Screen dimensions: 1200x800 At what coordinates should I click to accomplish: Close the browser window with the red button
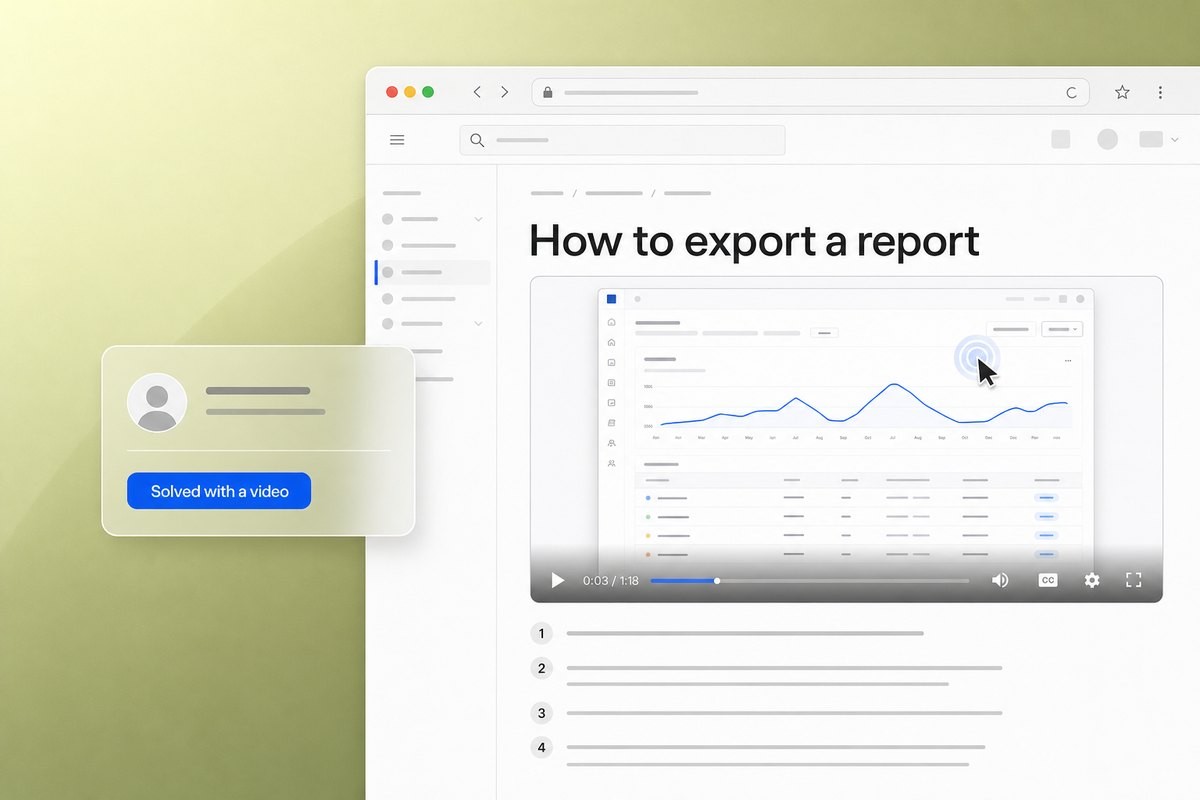391,92
